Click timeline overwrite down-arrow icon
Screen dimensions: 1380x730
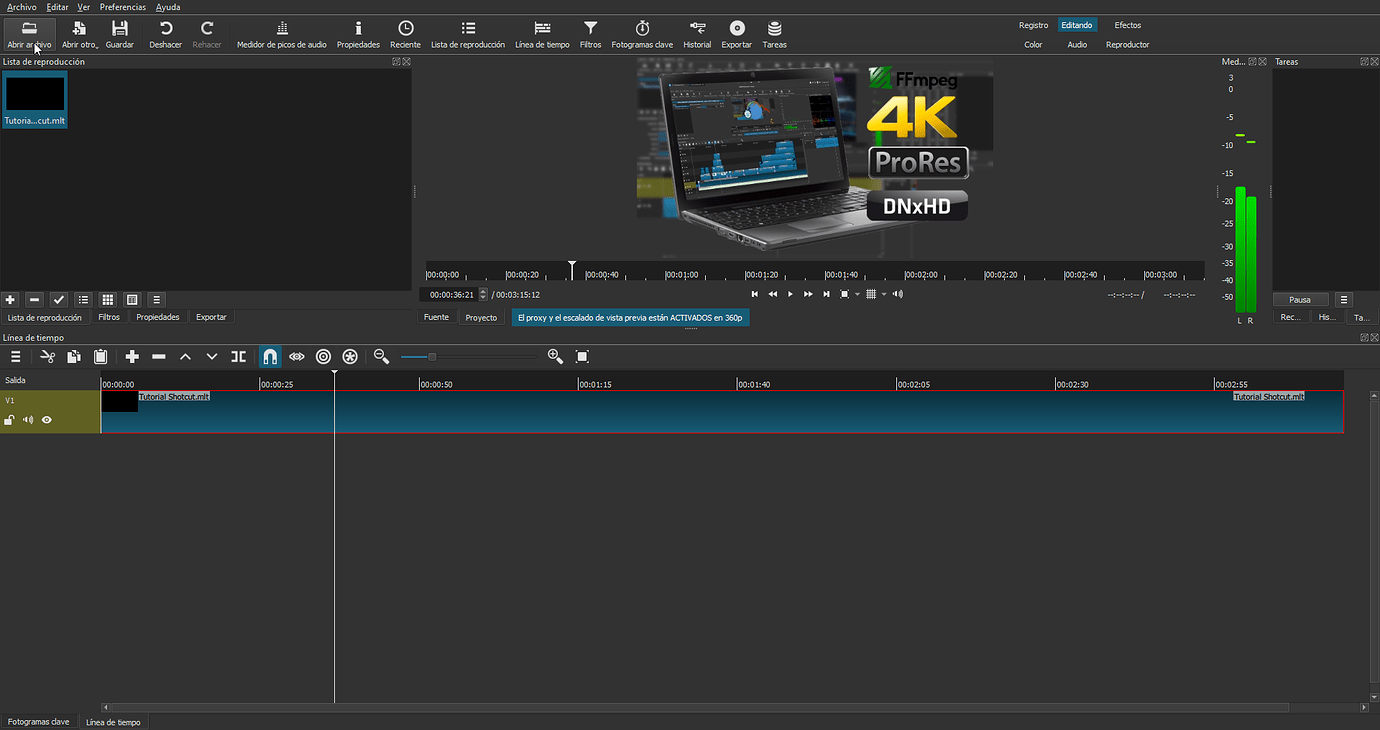coord(212,356)
